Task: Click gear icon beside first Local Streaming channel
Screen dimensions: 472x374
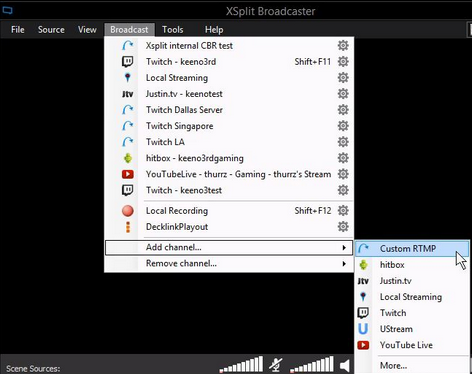Action: [x=343, y=78]
